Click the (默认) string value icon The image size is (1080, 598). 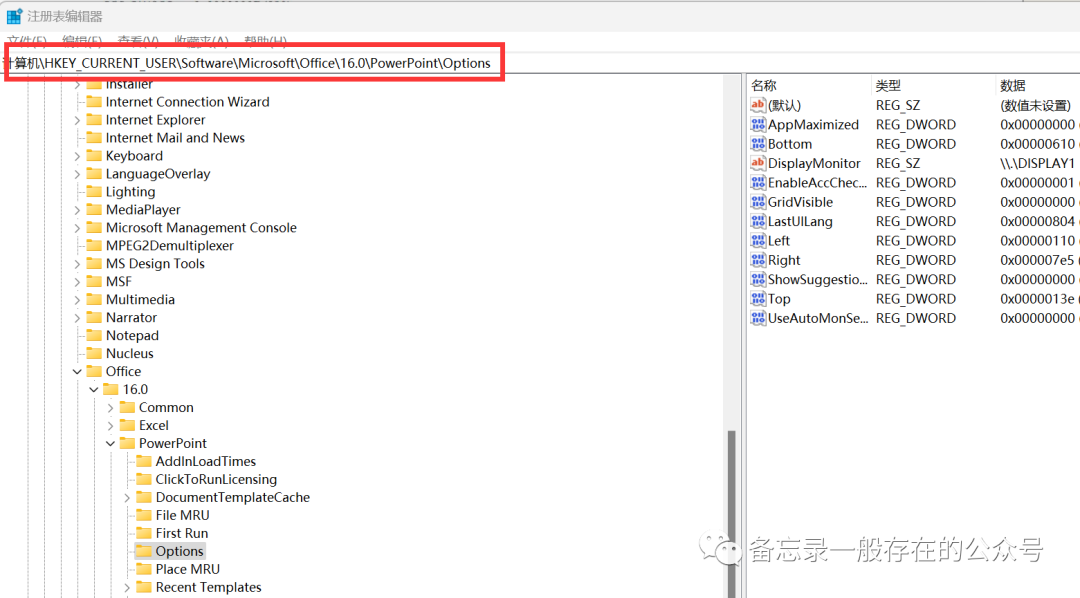(758, 105)
